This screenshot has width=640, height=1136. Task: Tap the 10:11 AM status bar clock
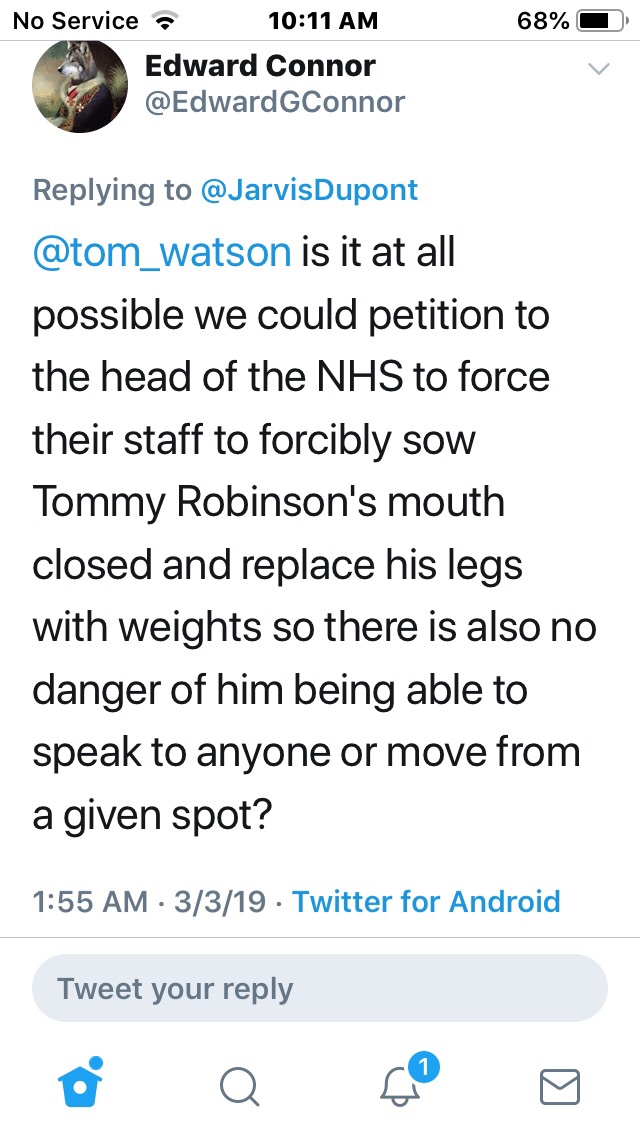324,20
